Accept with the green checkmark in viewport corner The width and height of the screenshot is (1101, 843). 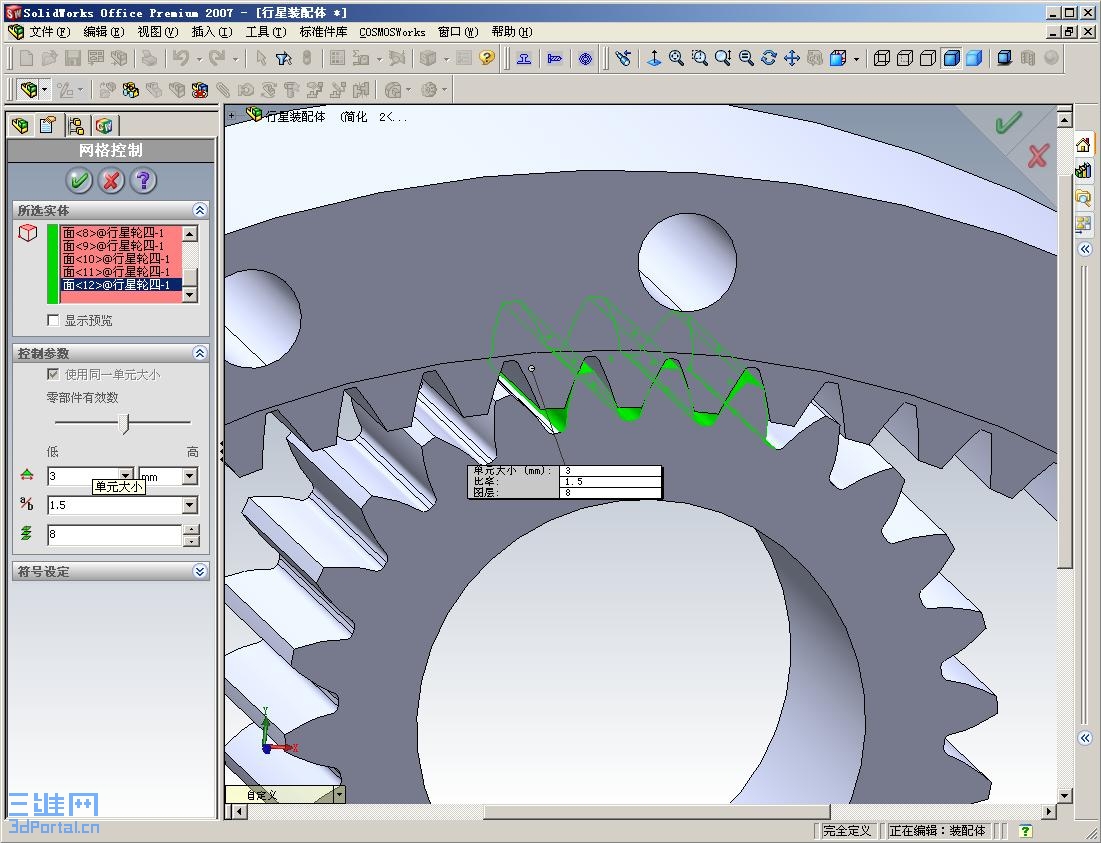coord(1008,124)
